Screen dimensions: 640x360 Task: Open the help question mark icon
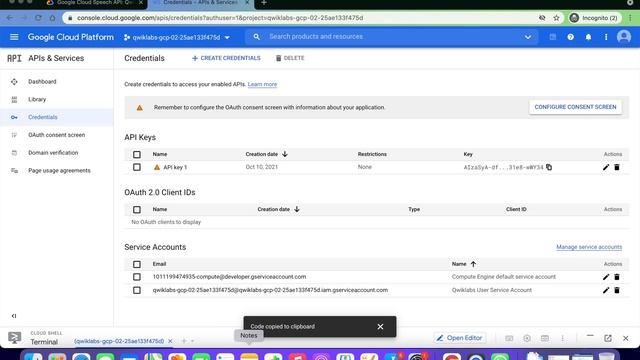pos(570,37)
